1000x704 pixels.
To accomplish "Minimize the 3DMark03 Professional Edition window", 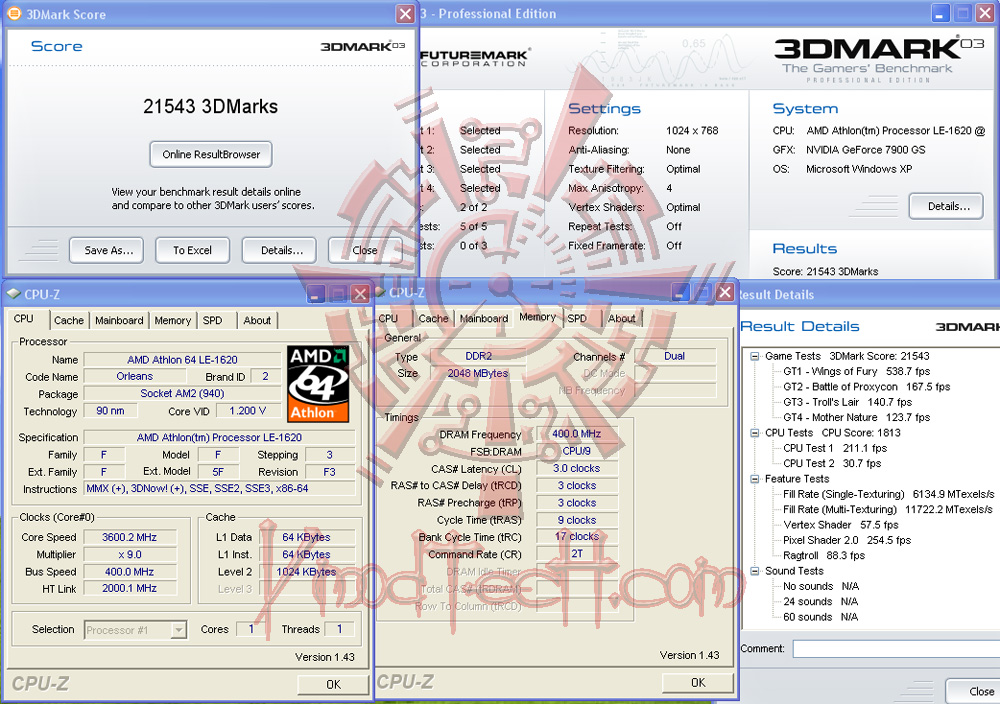I will [940, 13].
